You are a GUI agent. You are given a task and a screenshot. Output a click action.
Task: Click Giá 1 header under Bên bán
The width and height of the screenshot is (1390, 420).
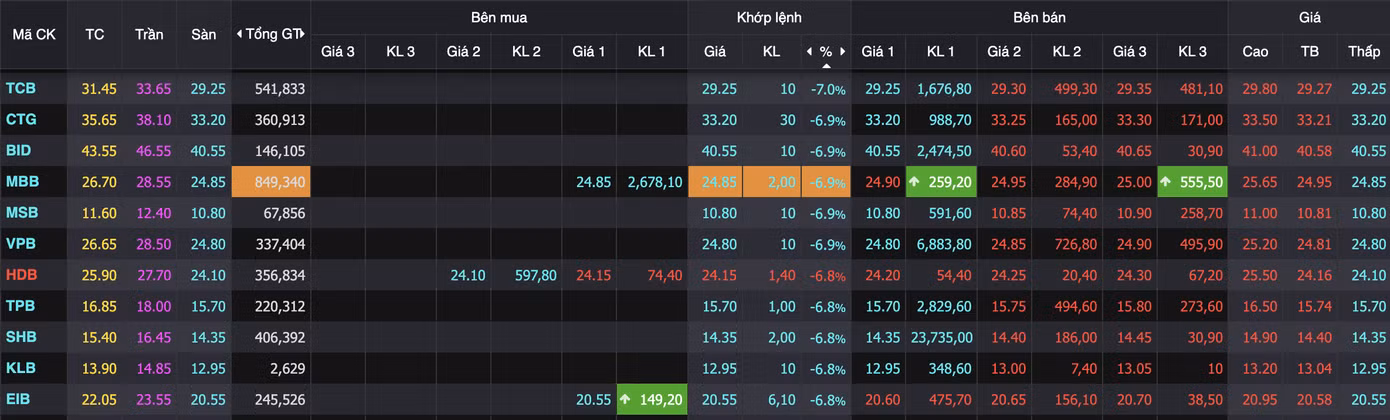[878, 51]
